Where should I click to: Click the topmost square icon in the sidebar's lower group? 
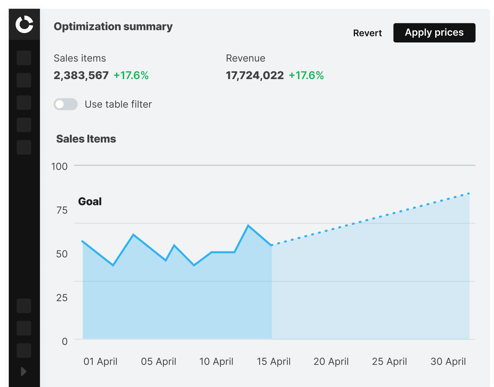click(x=24, y=306)
